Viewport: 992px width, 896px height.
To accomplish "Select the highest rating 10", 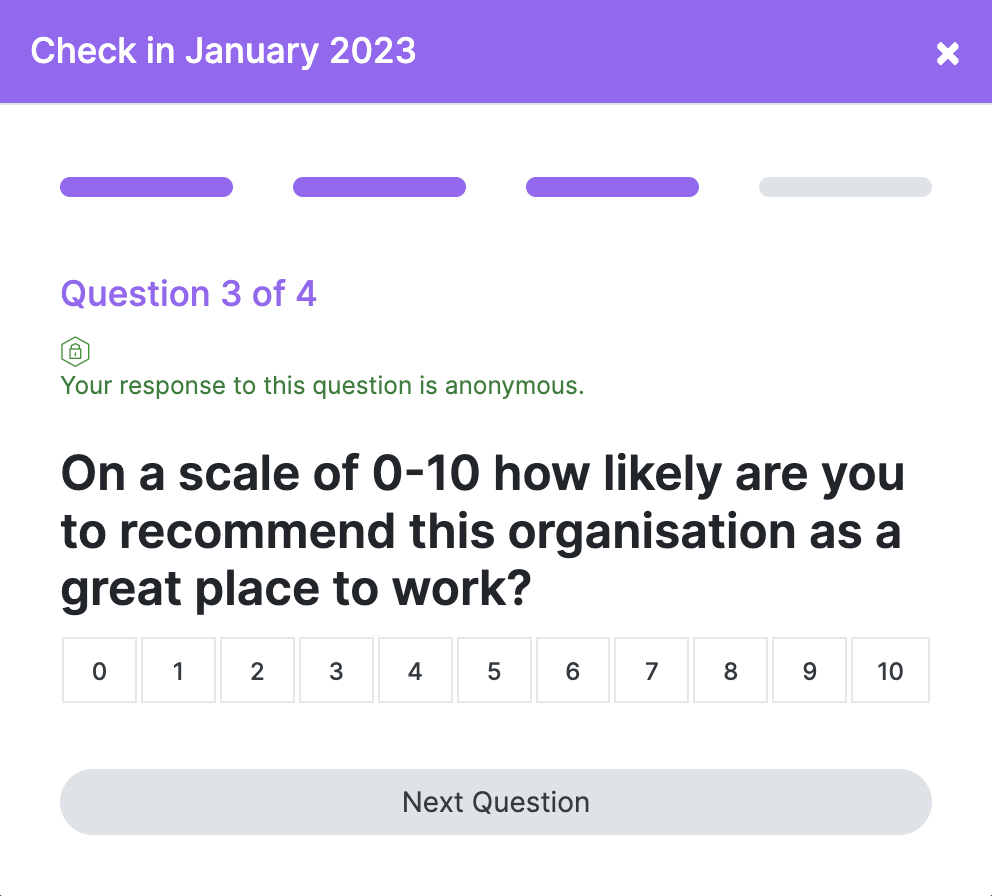I will pos(890,670).
